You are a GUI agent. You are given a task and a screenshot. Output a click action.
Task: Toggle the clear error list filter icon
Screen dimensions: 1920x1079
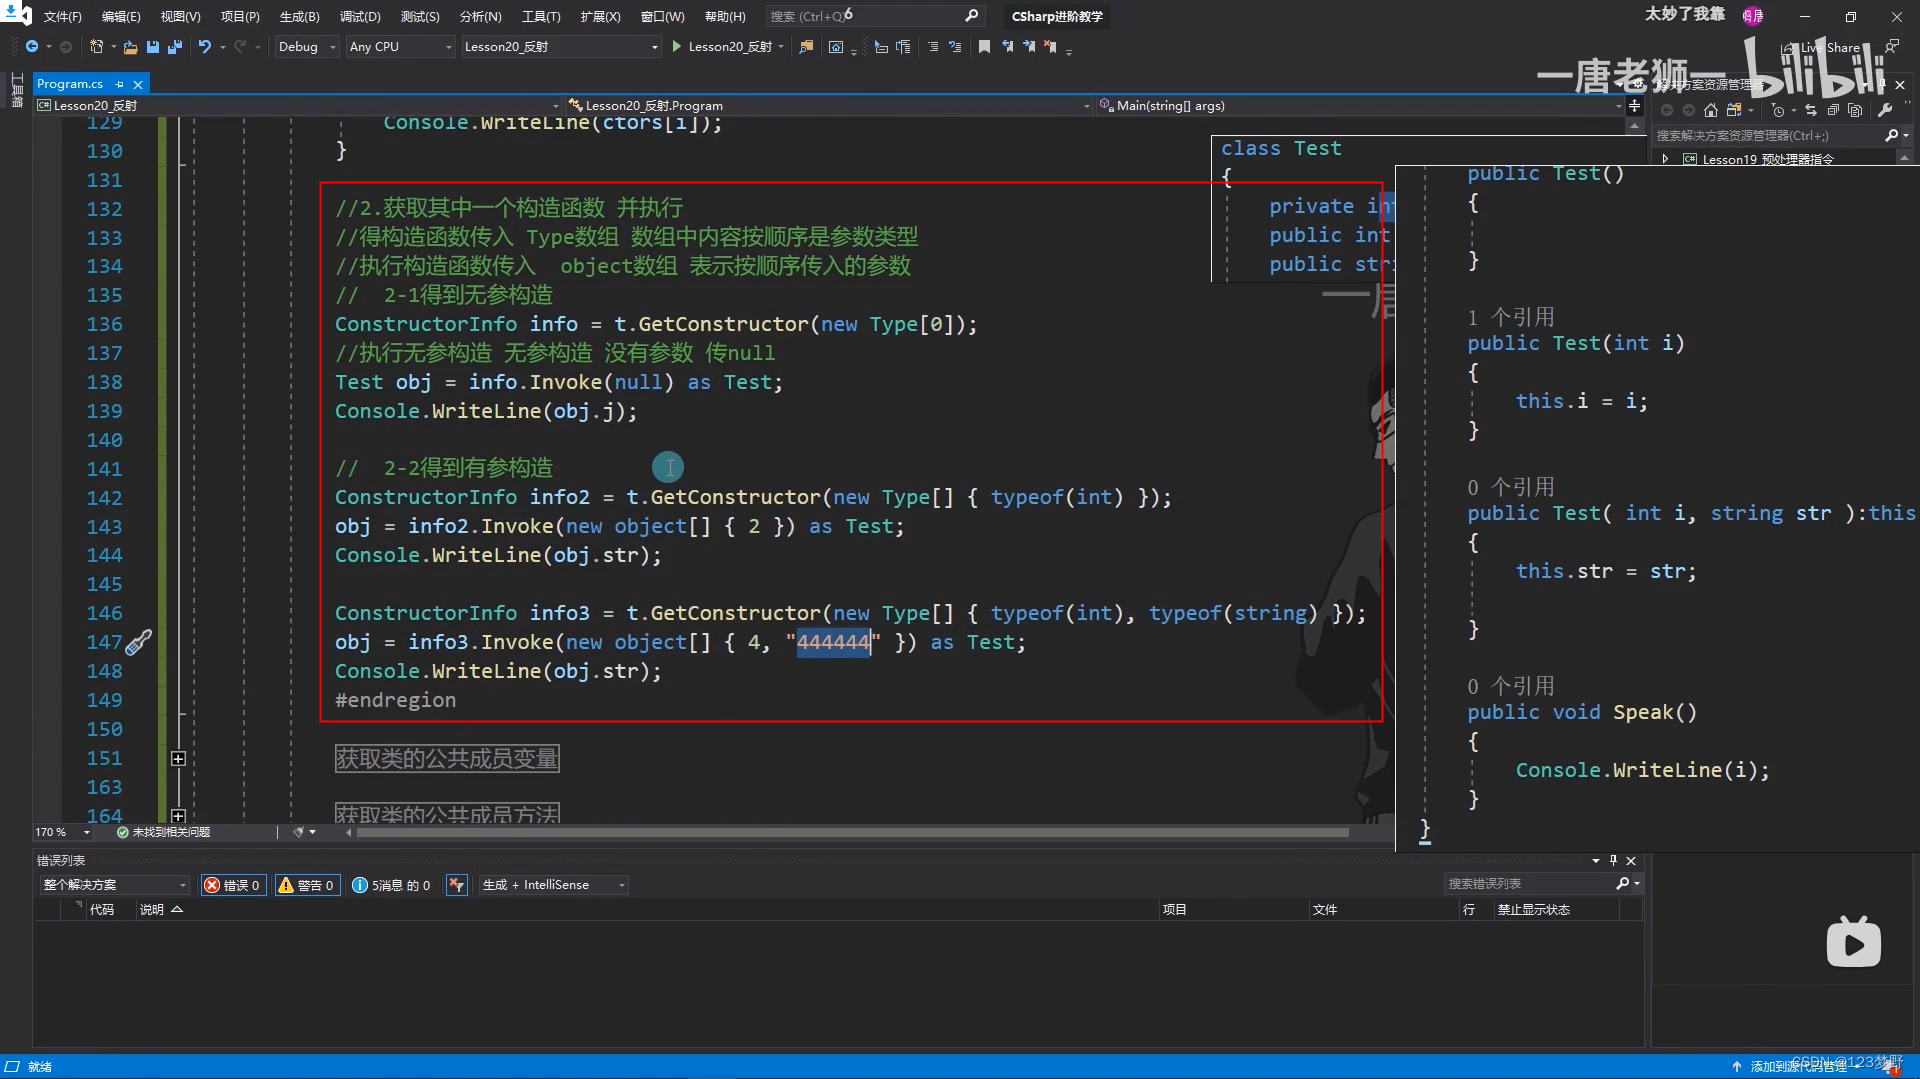coord(457,885)
